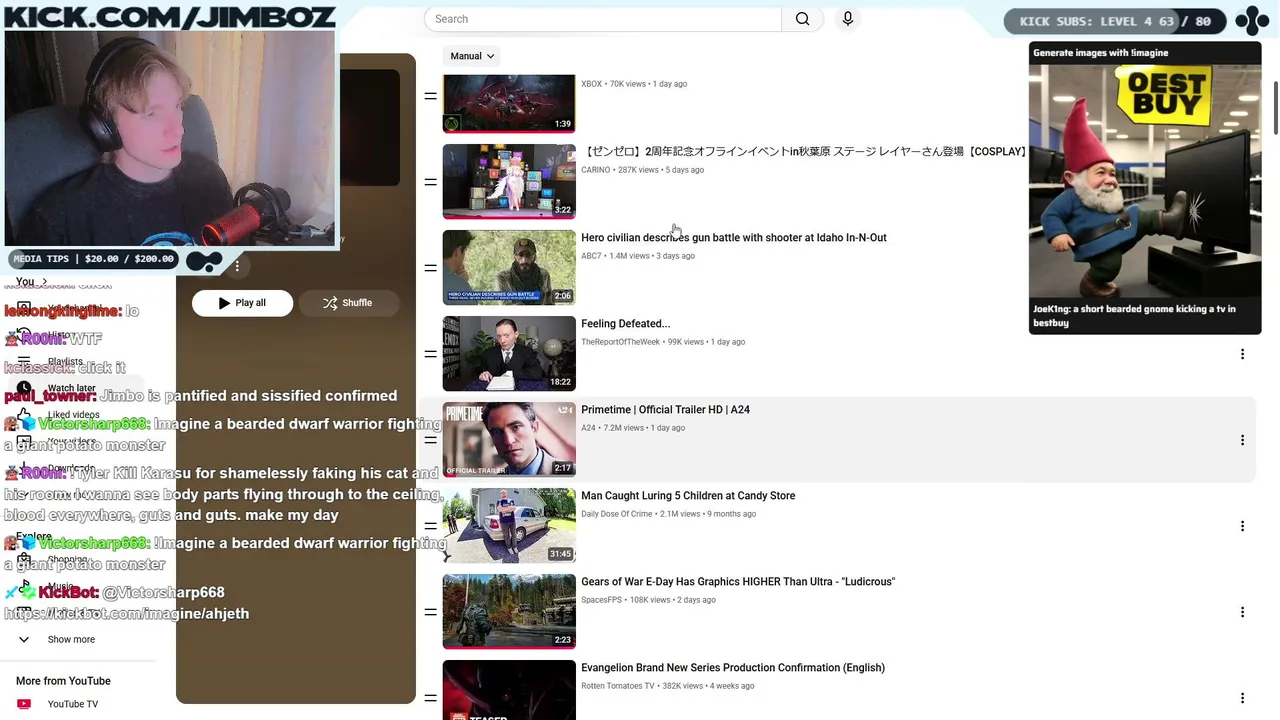Visit the XBOX channel name
The width and height of the screenshot is (1280, 720).
point(592,84)
